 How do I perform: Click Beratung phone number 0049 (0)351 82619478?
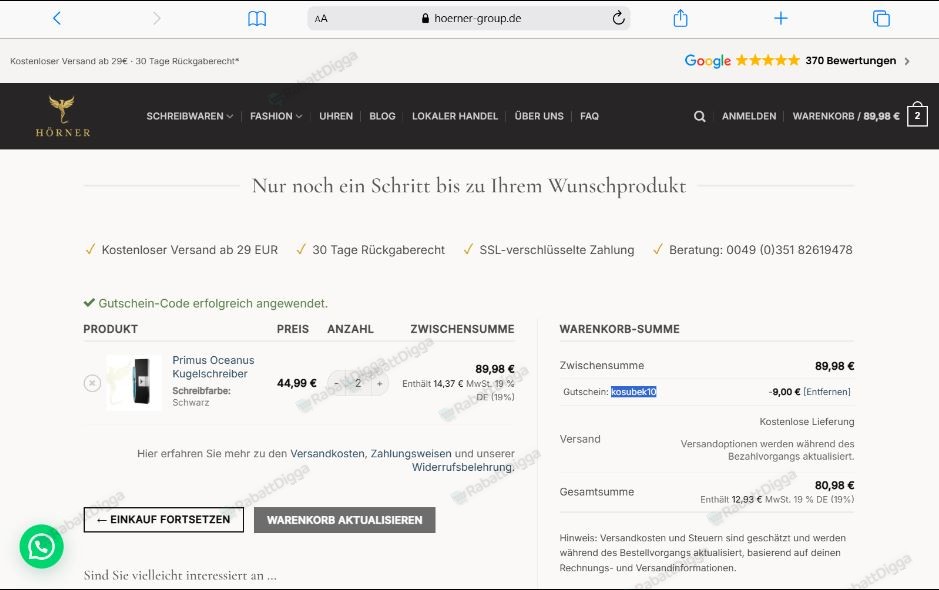pyautogui.click(x=789, y=250)
